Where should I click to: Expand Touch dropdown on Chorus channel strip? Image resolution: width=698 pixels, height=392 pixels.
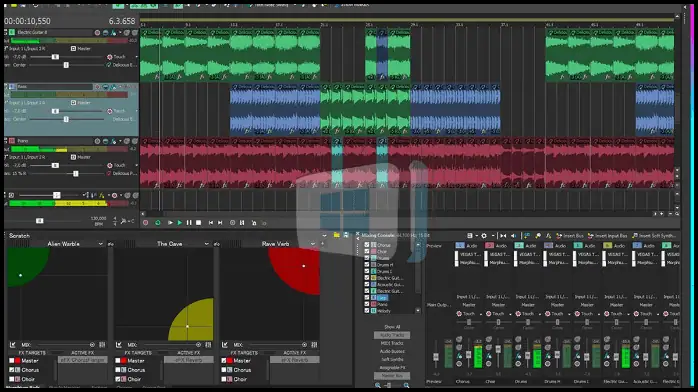click(x=480, y=314)
